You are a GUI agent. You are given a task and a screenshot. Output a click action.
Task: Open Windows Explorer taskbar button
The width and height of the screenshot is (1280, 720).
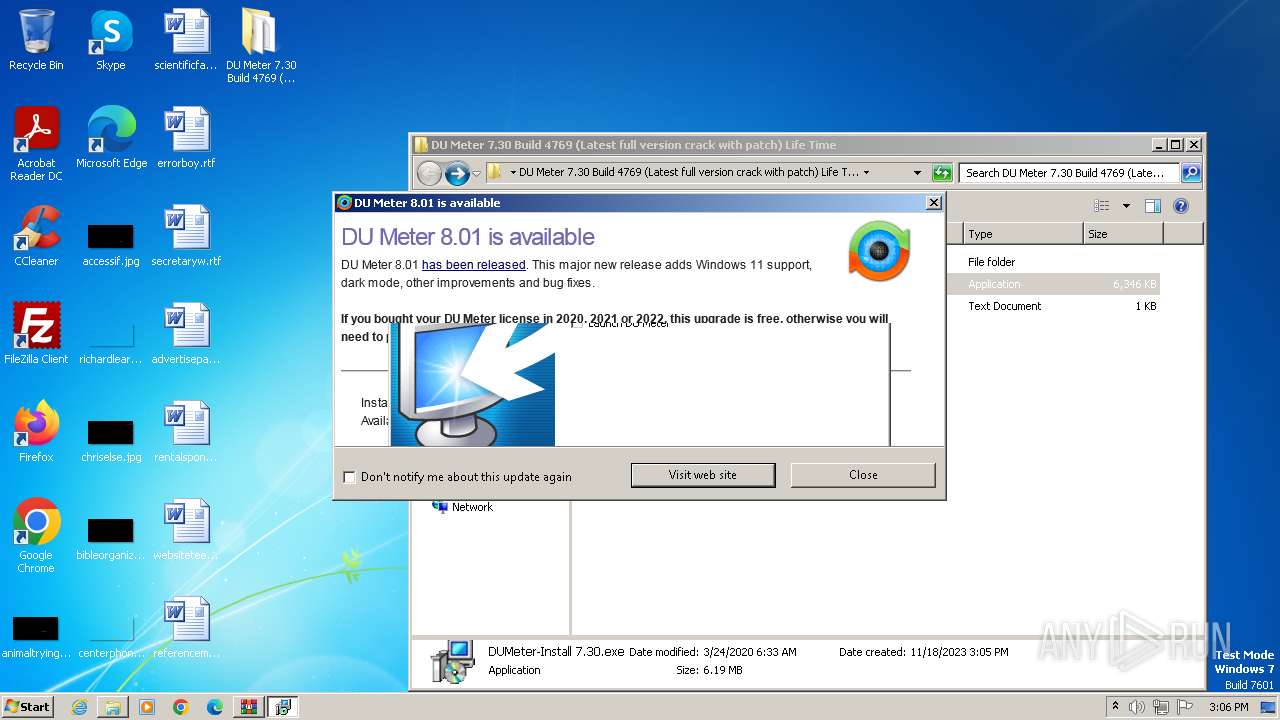[x=113, y=707]
